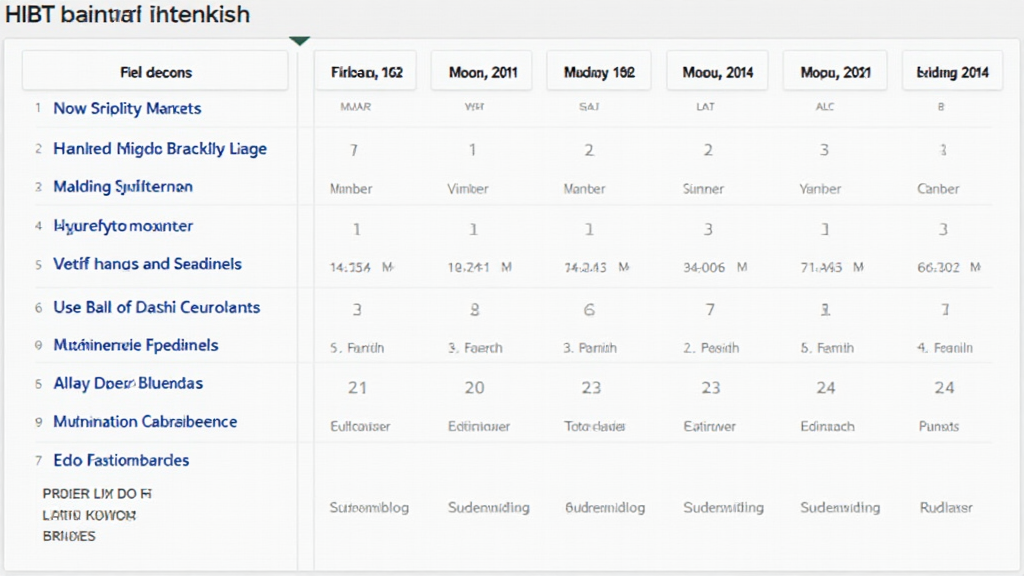Click the 'Fiel decons' header button
Screen dimensions: 1024x576
tap(155, 72)
